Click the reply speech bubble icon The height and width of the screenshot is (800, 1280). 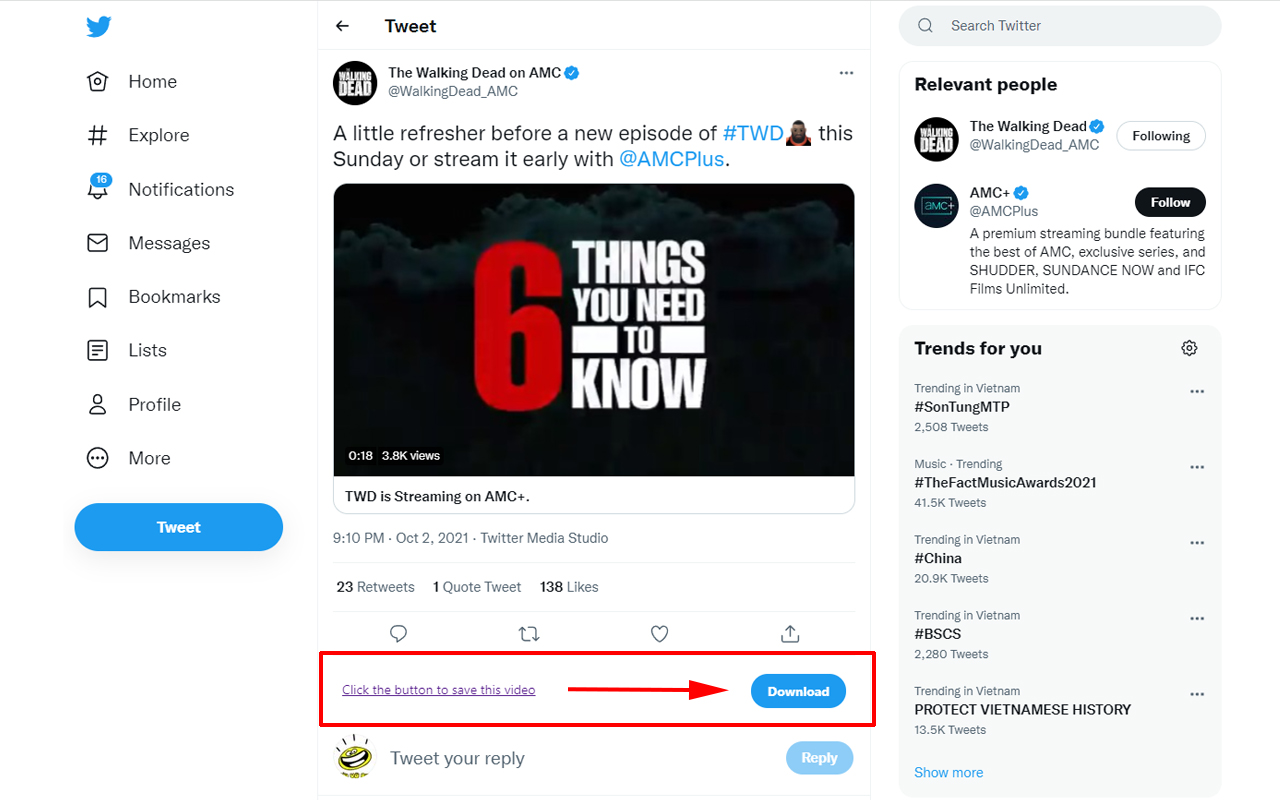pos(398,633)
